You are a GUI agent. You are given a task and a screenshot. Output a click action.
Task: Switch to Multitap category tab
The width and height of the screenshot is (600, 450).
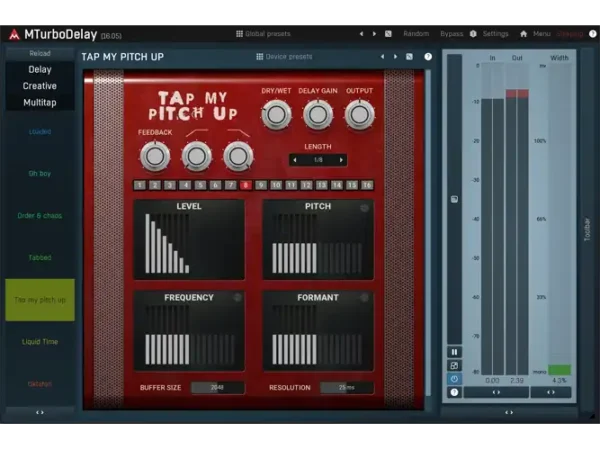click(40, 103)
